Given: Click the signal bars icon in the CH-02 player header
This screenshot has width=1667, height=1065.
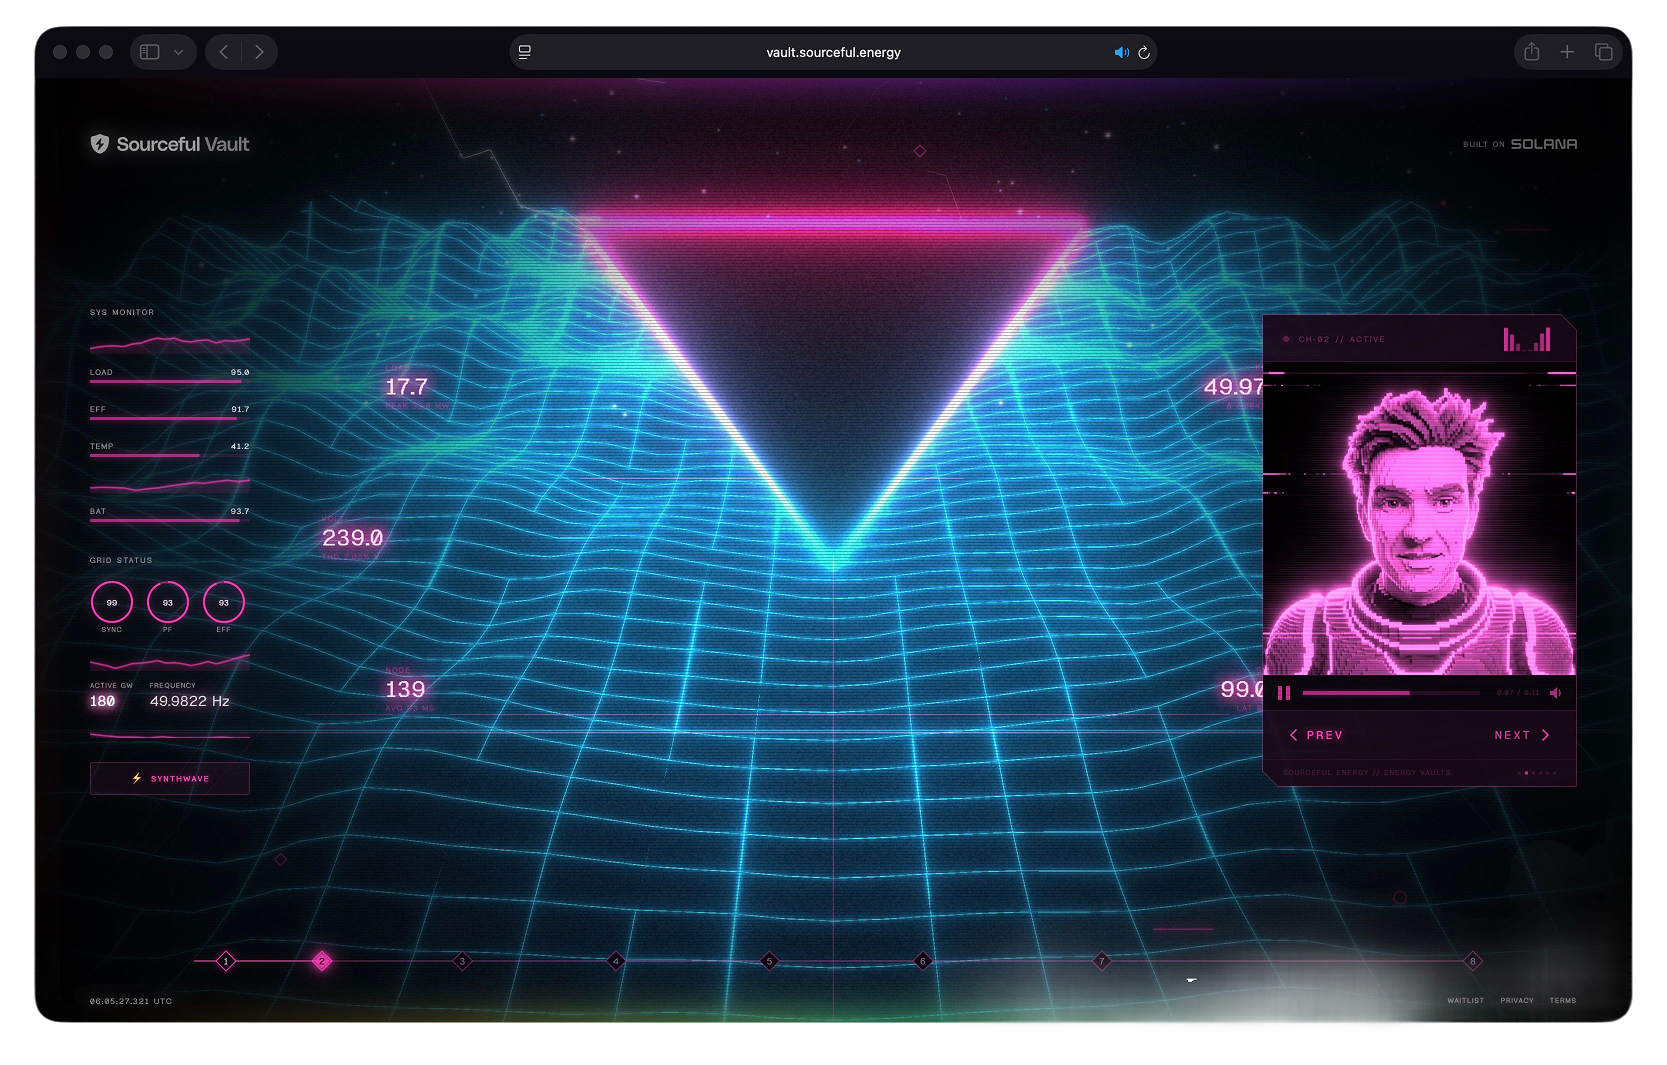Looking at the screenshot, I should [1527, 339].
